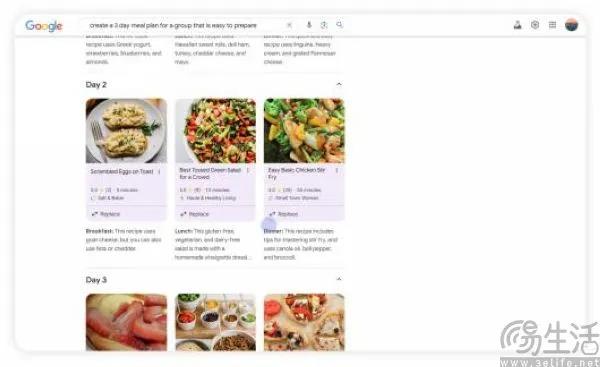Replace the Tossed Green Salad recipe
The image size is (600, 367).
point(195,214)
